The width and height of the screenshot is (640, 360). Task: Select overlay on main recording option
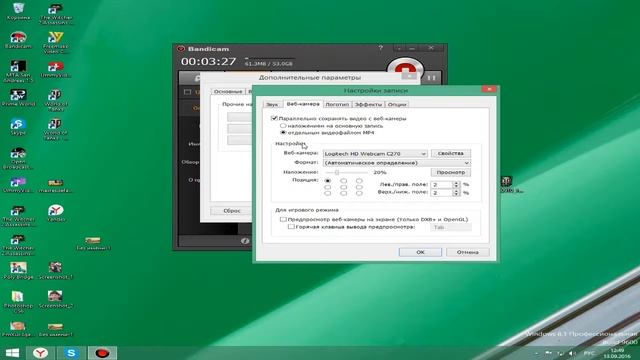pyautogui.click(x=283, y=126)
